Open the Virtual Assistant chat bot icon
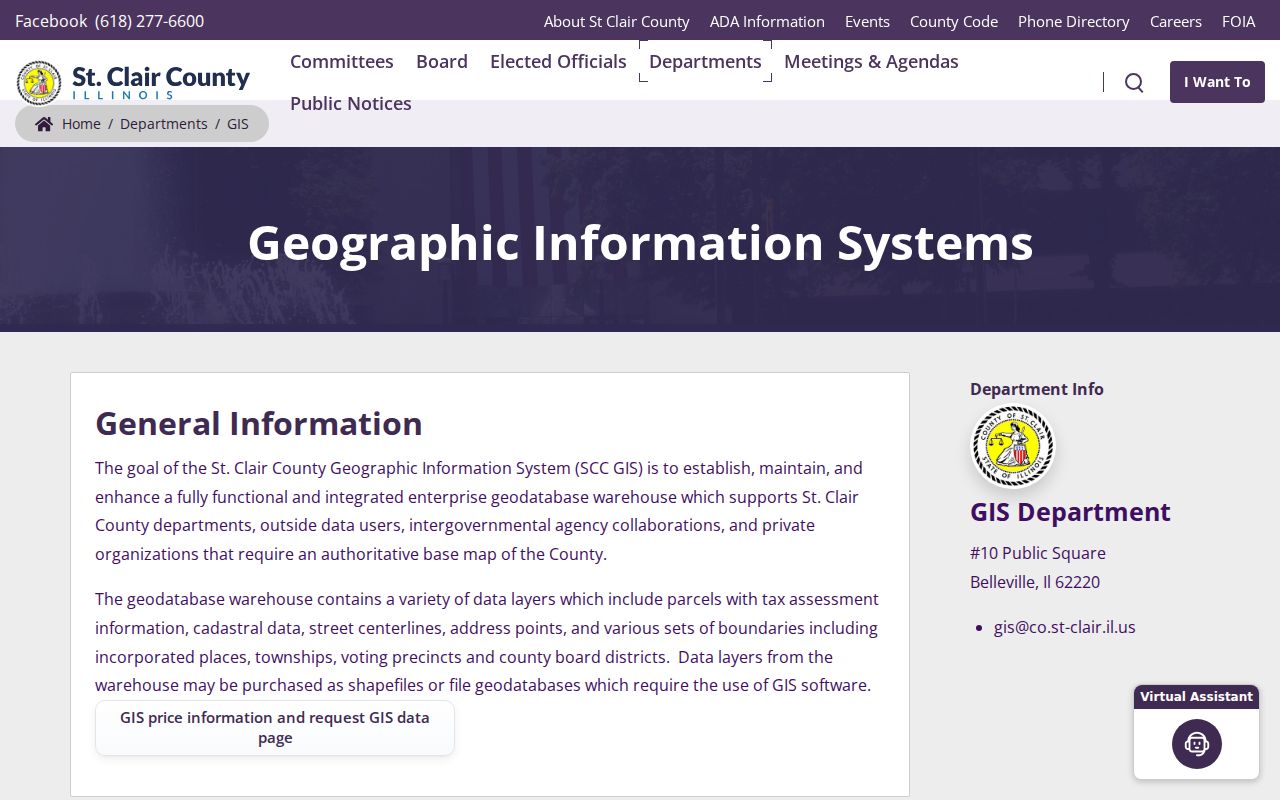The height and width of the screenshot is (800, 1280). click(x=1197, y=744)
